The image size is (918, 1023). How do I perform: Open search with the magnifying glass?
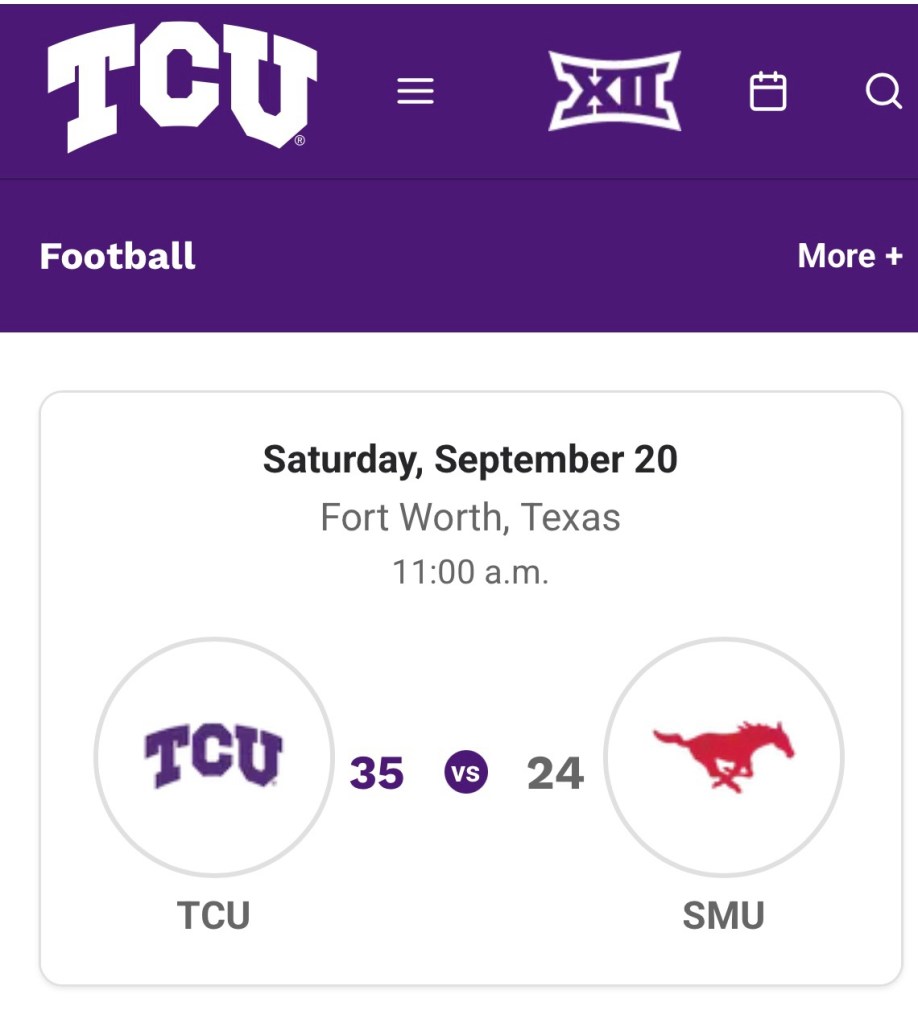coord(883,92)
